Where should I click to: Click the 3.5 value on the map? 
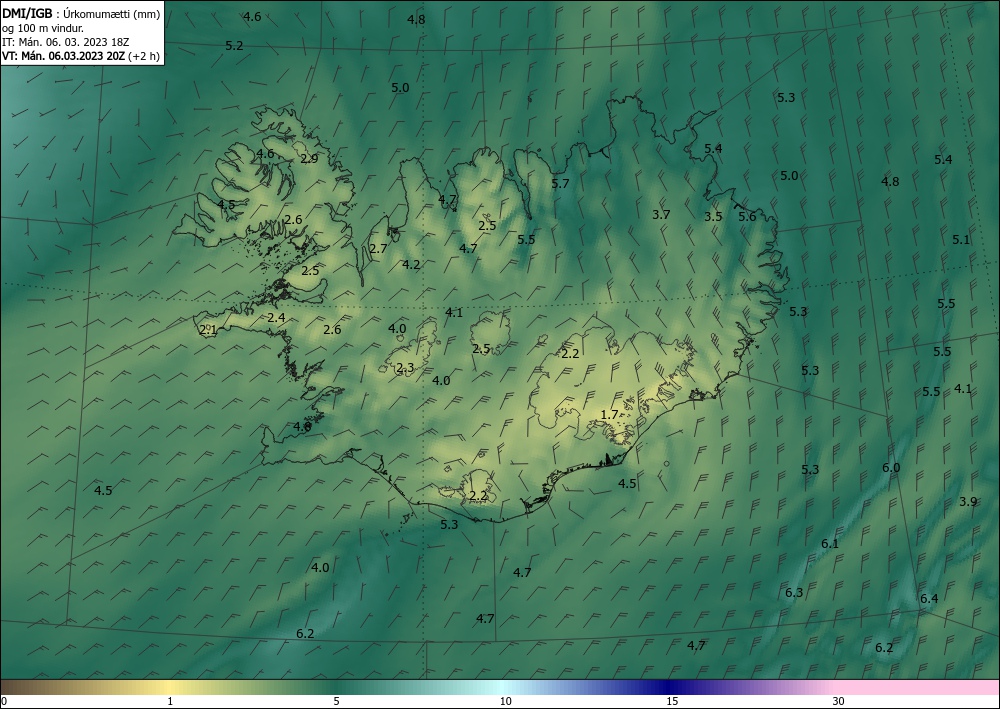click(713, 217)
